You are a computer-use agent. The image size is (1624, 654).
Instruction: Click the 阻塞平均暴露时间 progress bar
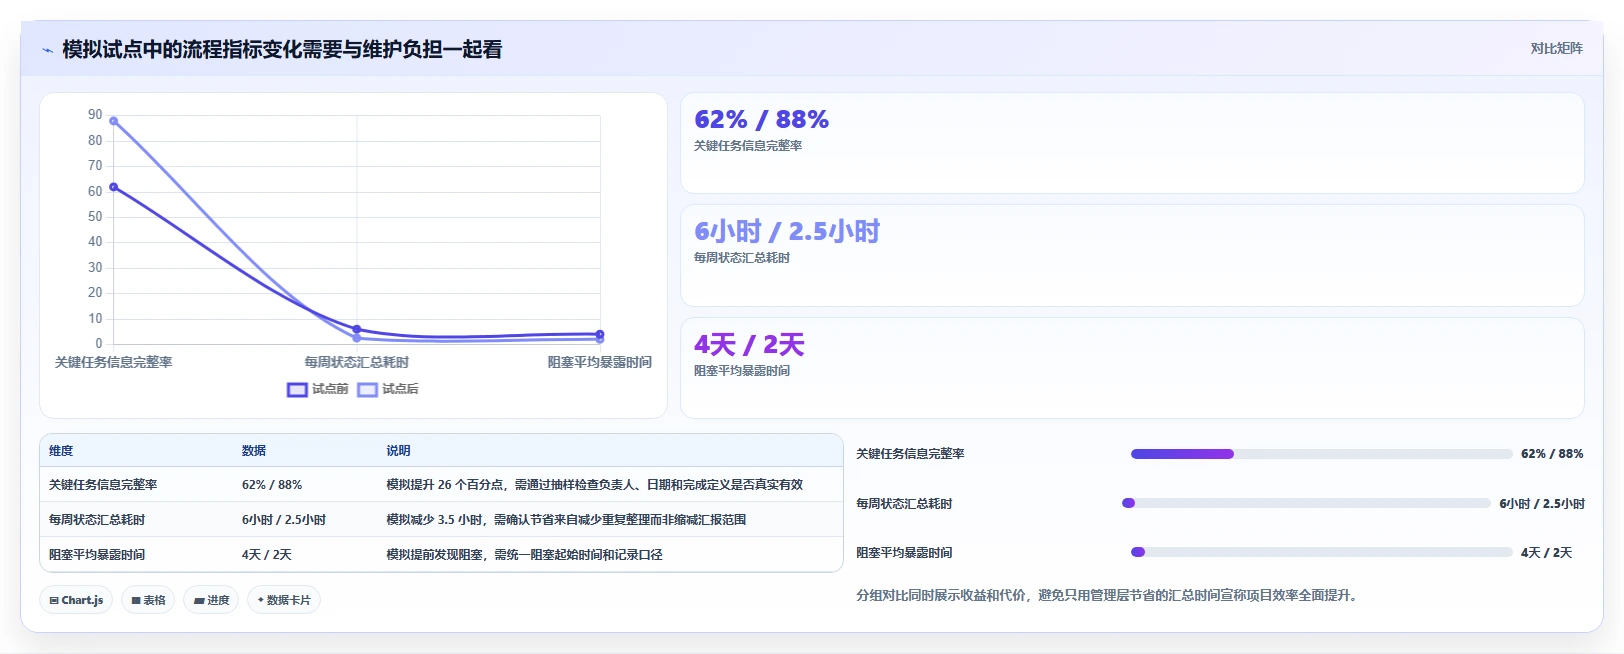[1321, 552]
